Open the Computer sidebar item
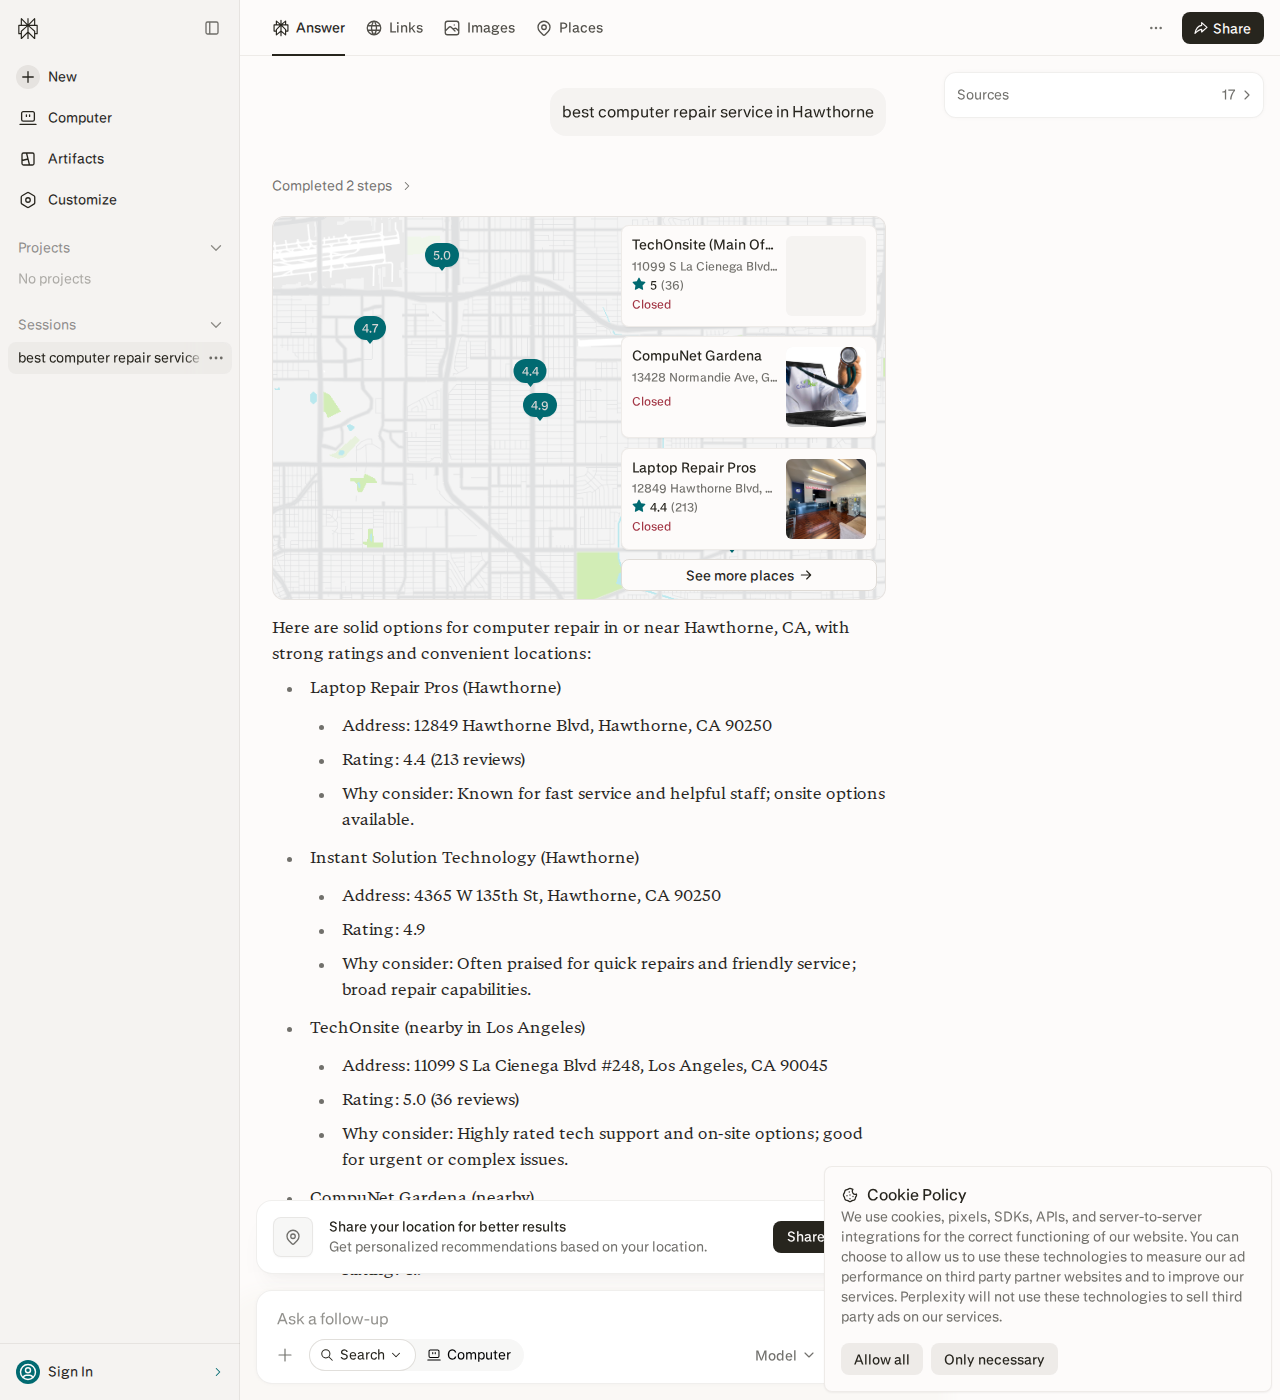The height and width of the screenshot is (1400, 1280). click(65, 118)
